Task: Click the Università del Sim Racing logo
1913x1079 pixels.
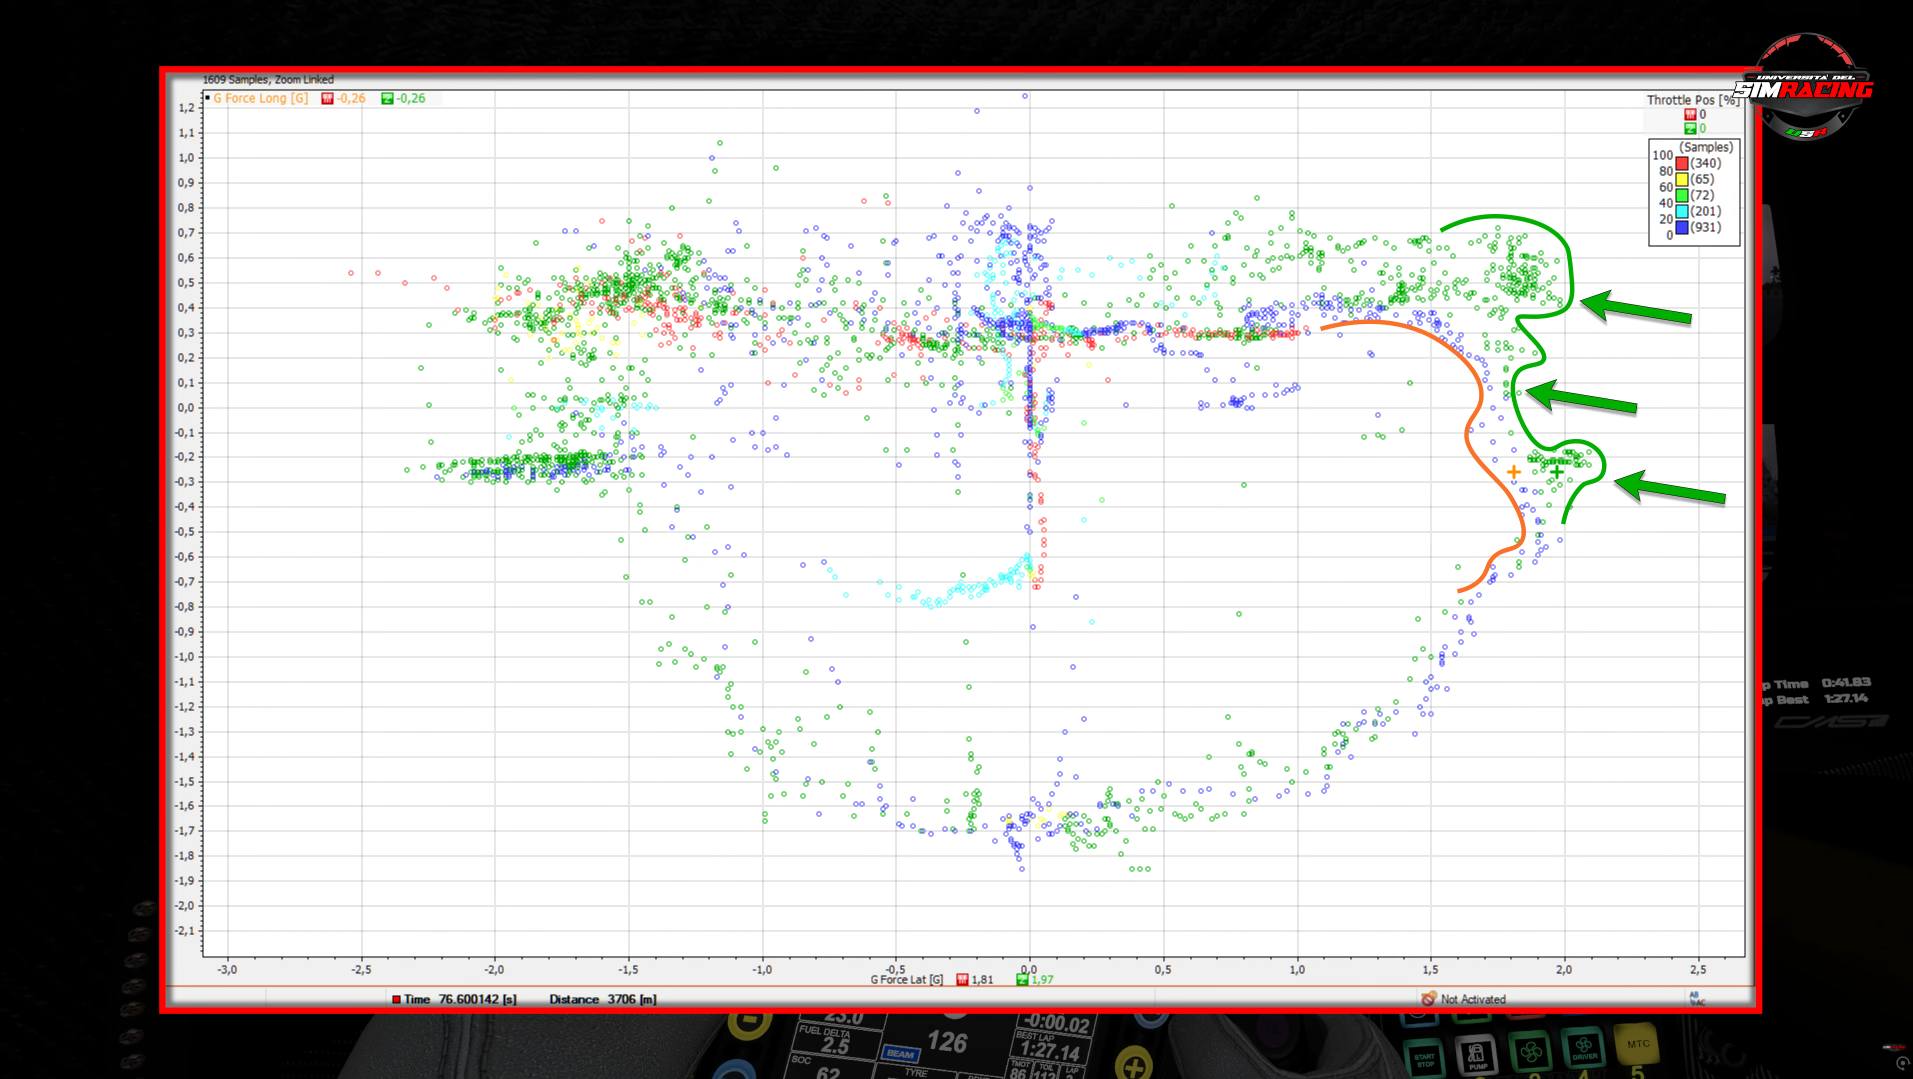Action: [x=1803, y=88]
